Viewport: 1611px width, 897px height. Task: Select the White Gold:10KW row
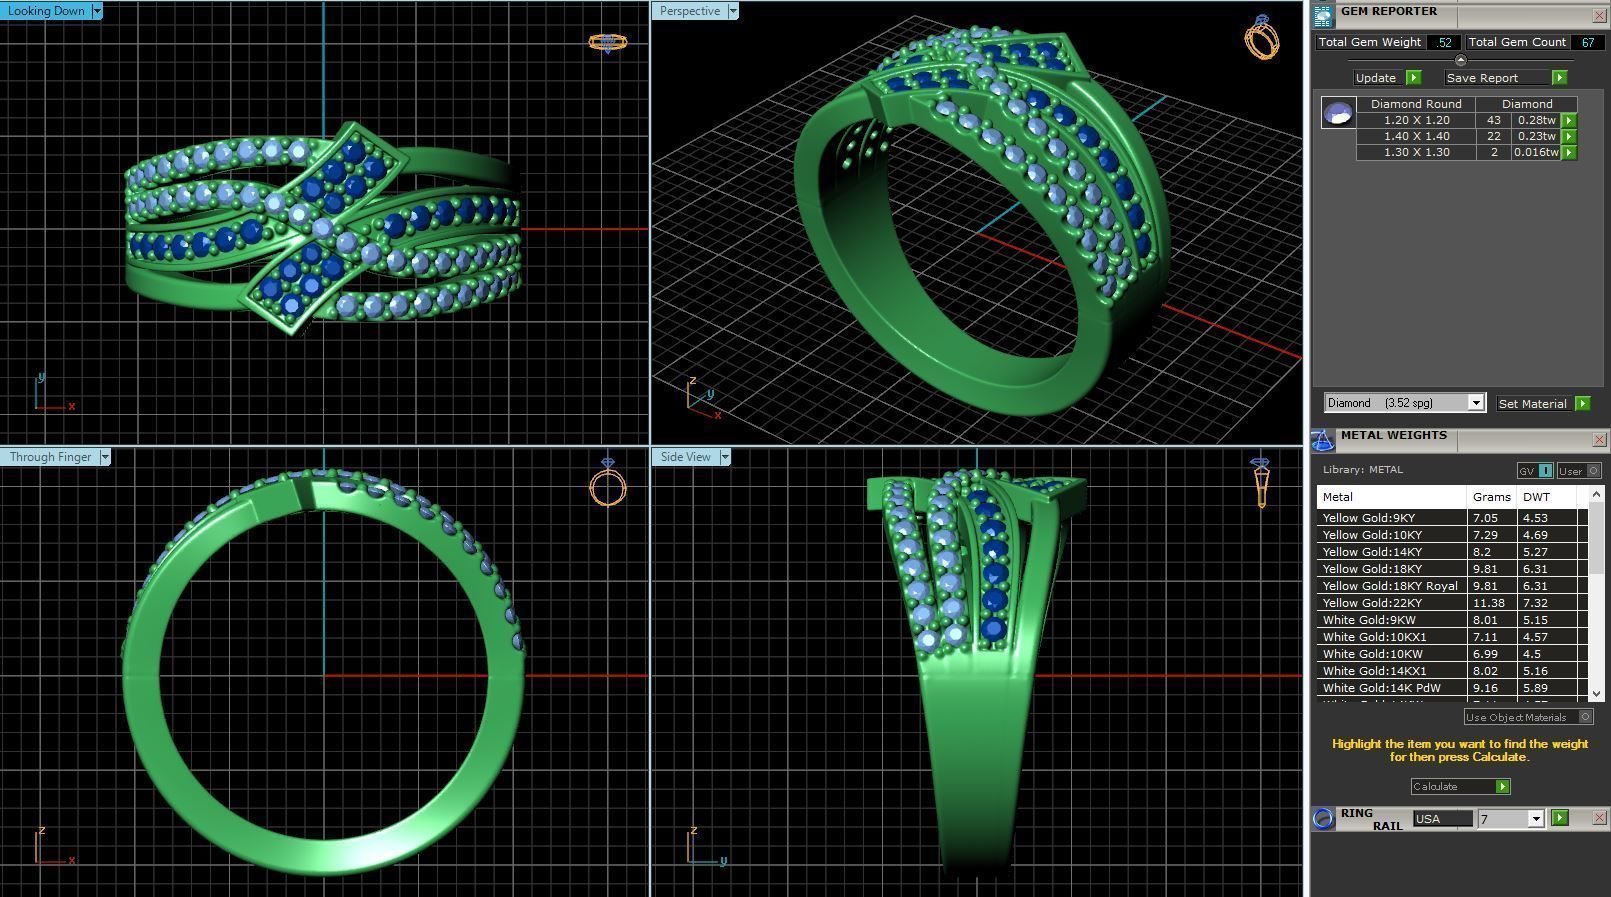tap(1452, 654)
